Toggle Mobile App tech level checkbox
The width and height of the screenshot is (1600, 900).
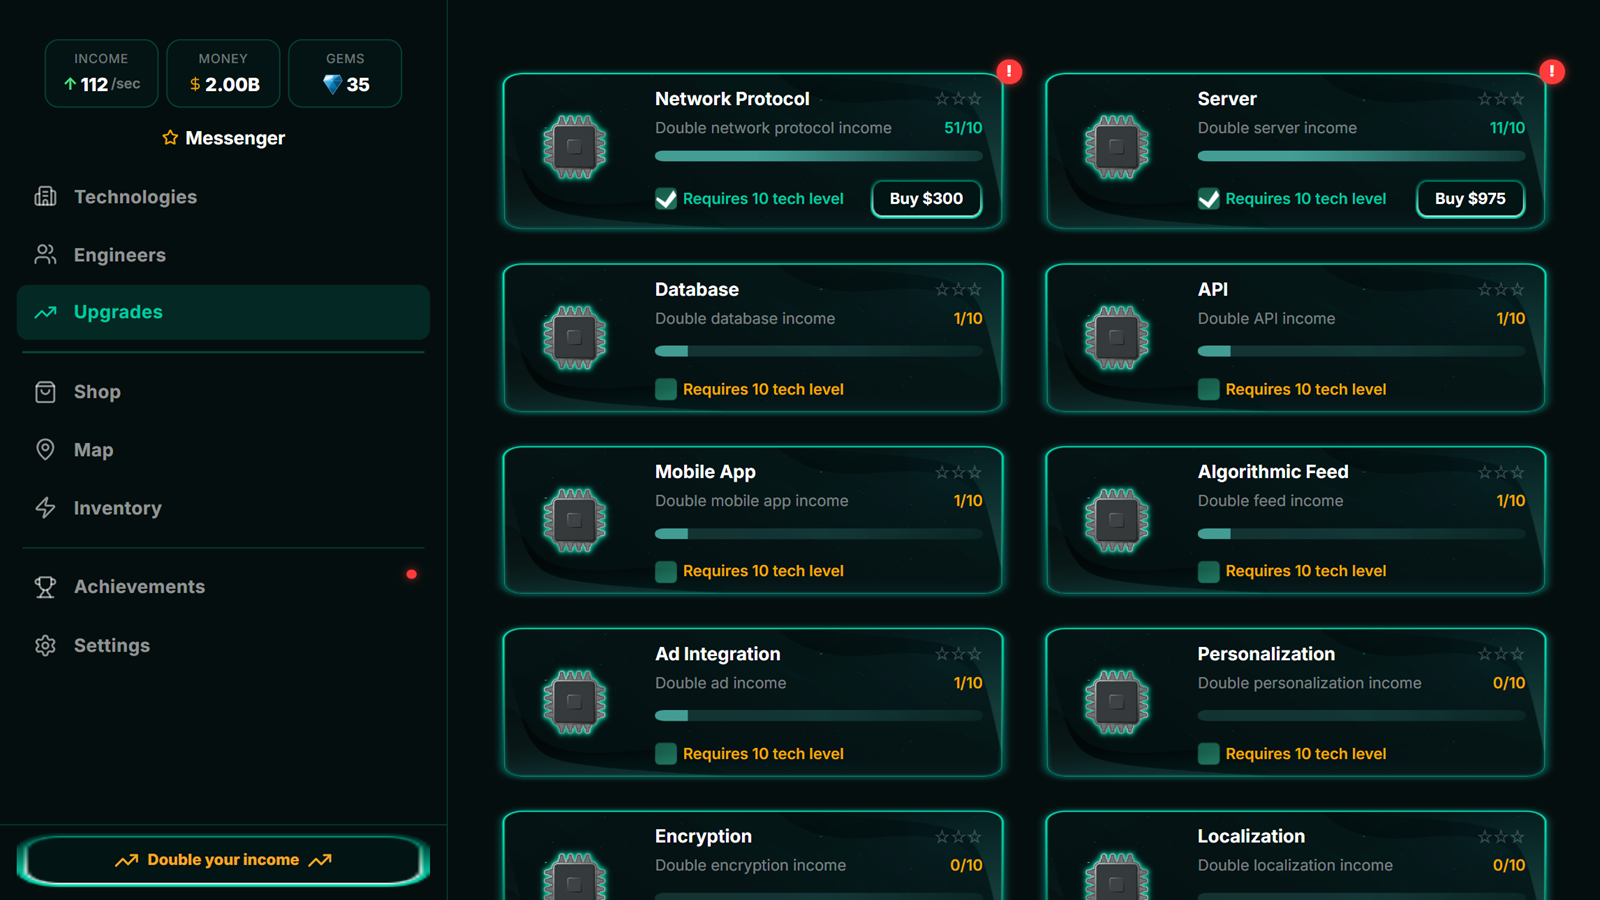(x=666, y=571)
